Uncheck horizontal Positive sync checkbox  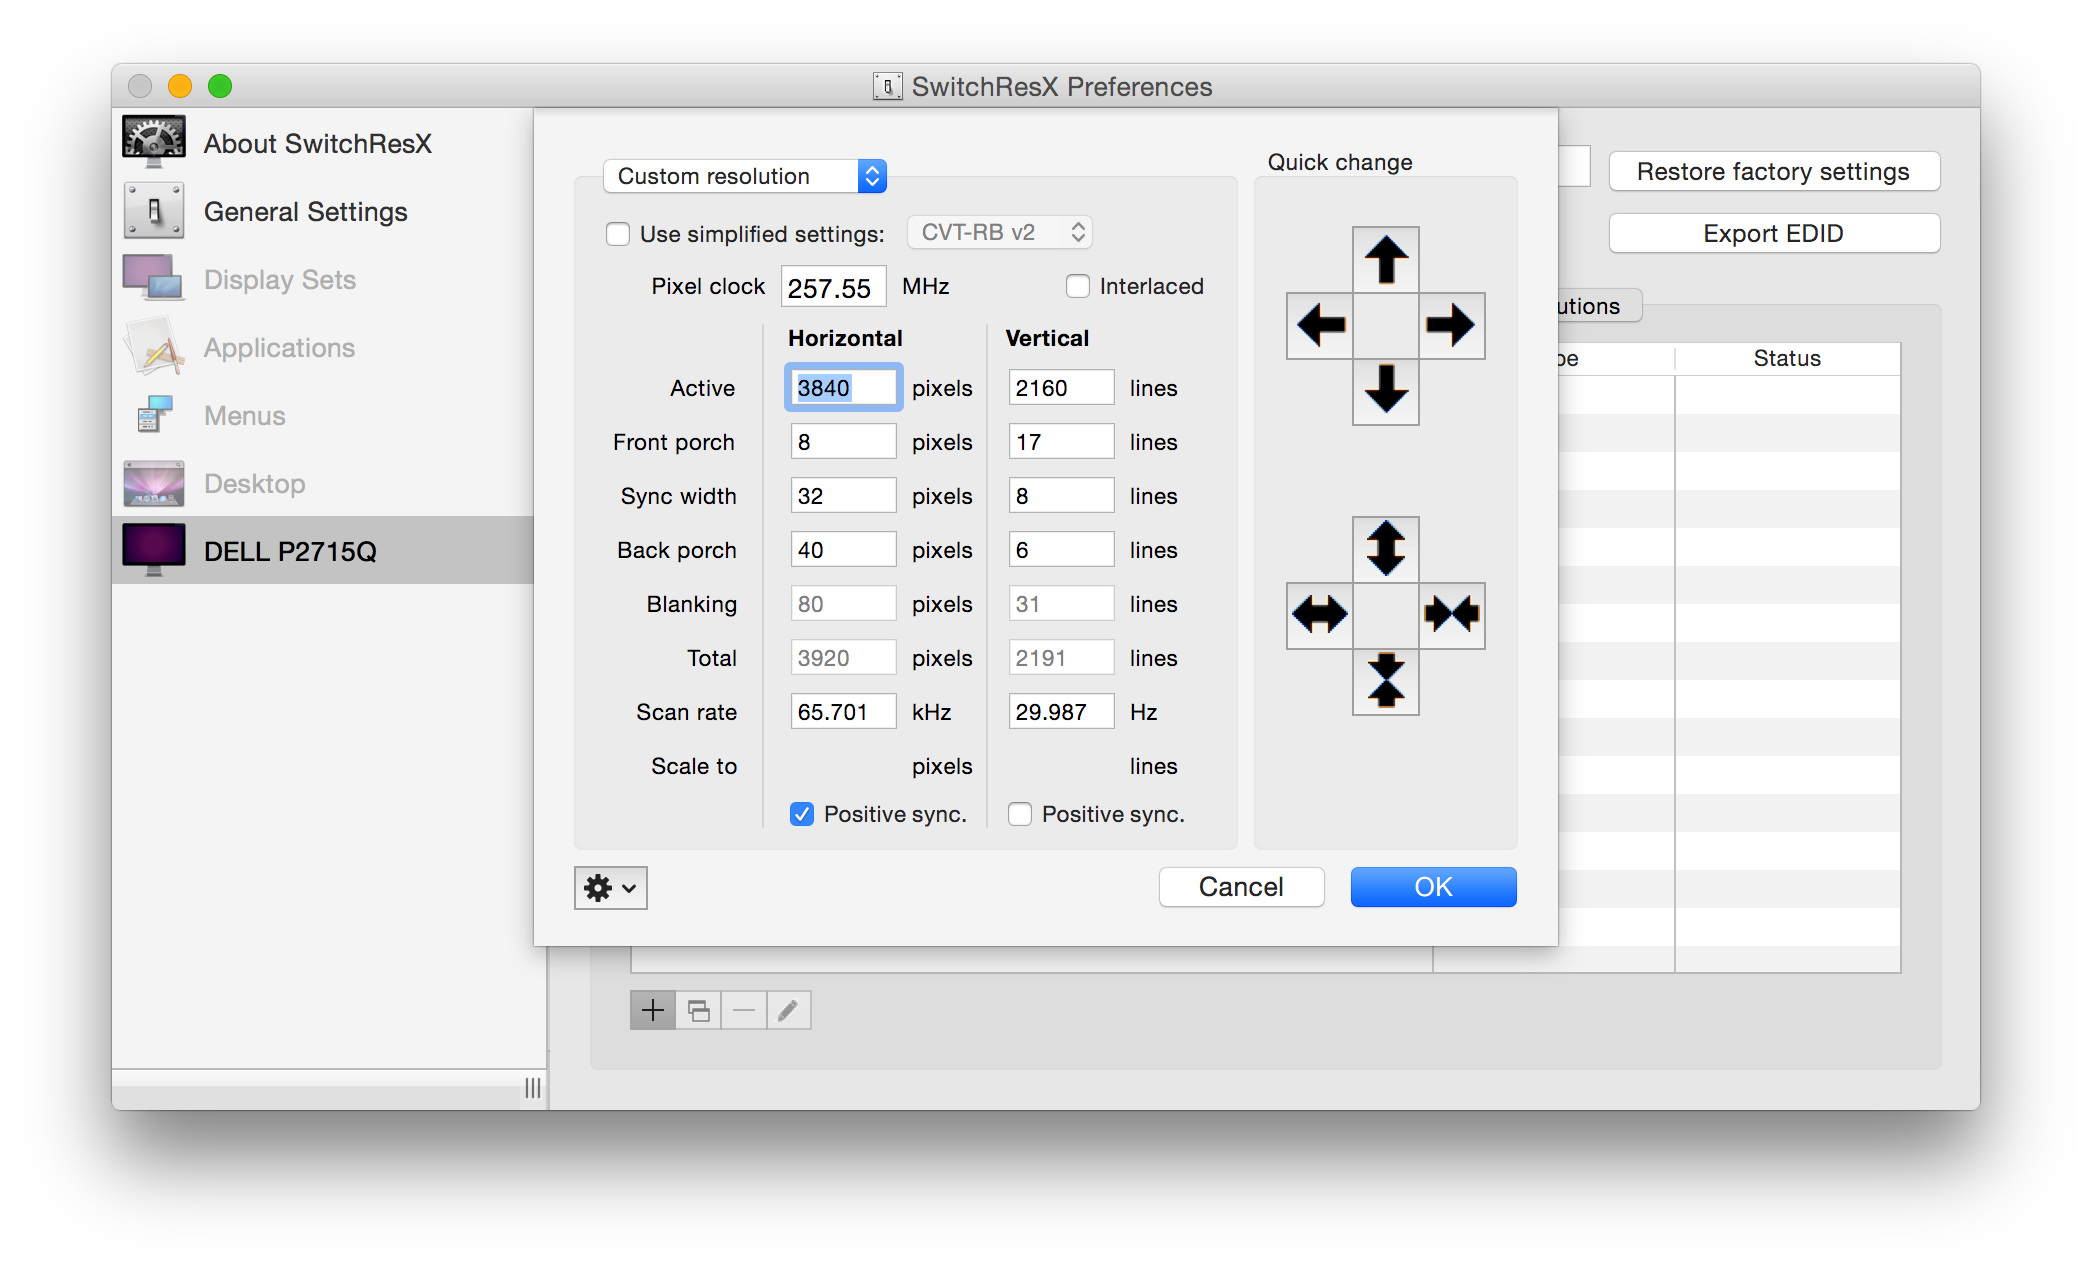tap(801, 814)
